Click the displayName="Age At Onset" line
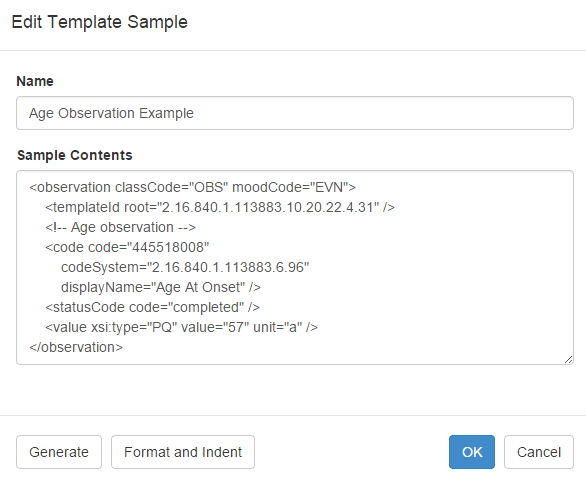 pyautogui.click(x=161, y=287)
